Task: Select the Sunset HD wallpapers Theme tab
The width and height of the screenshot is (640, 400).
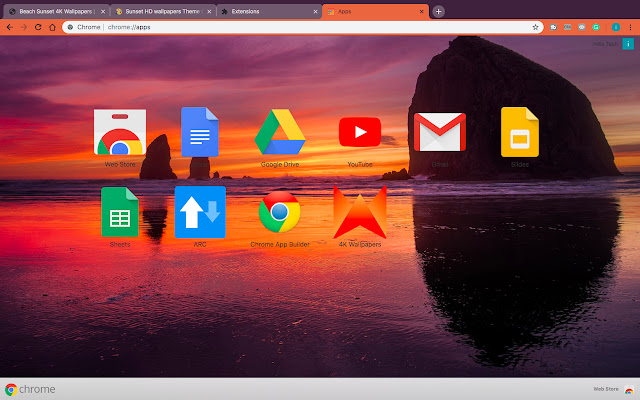Action: tap(160, 11)
